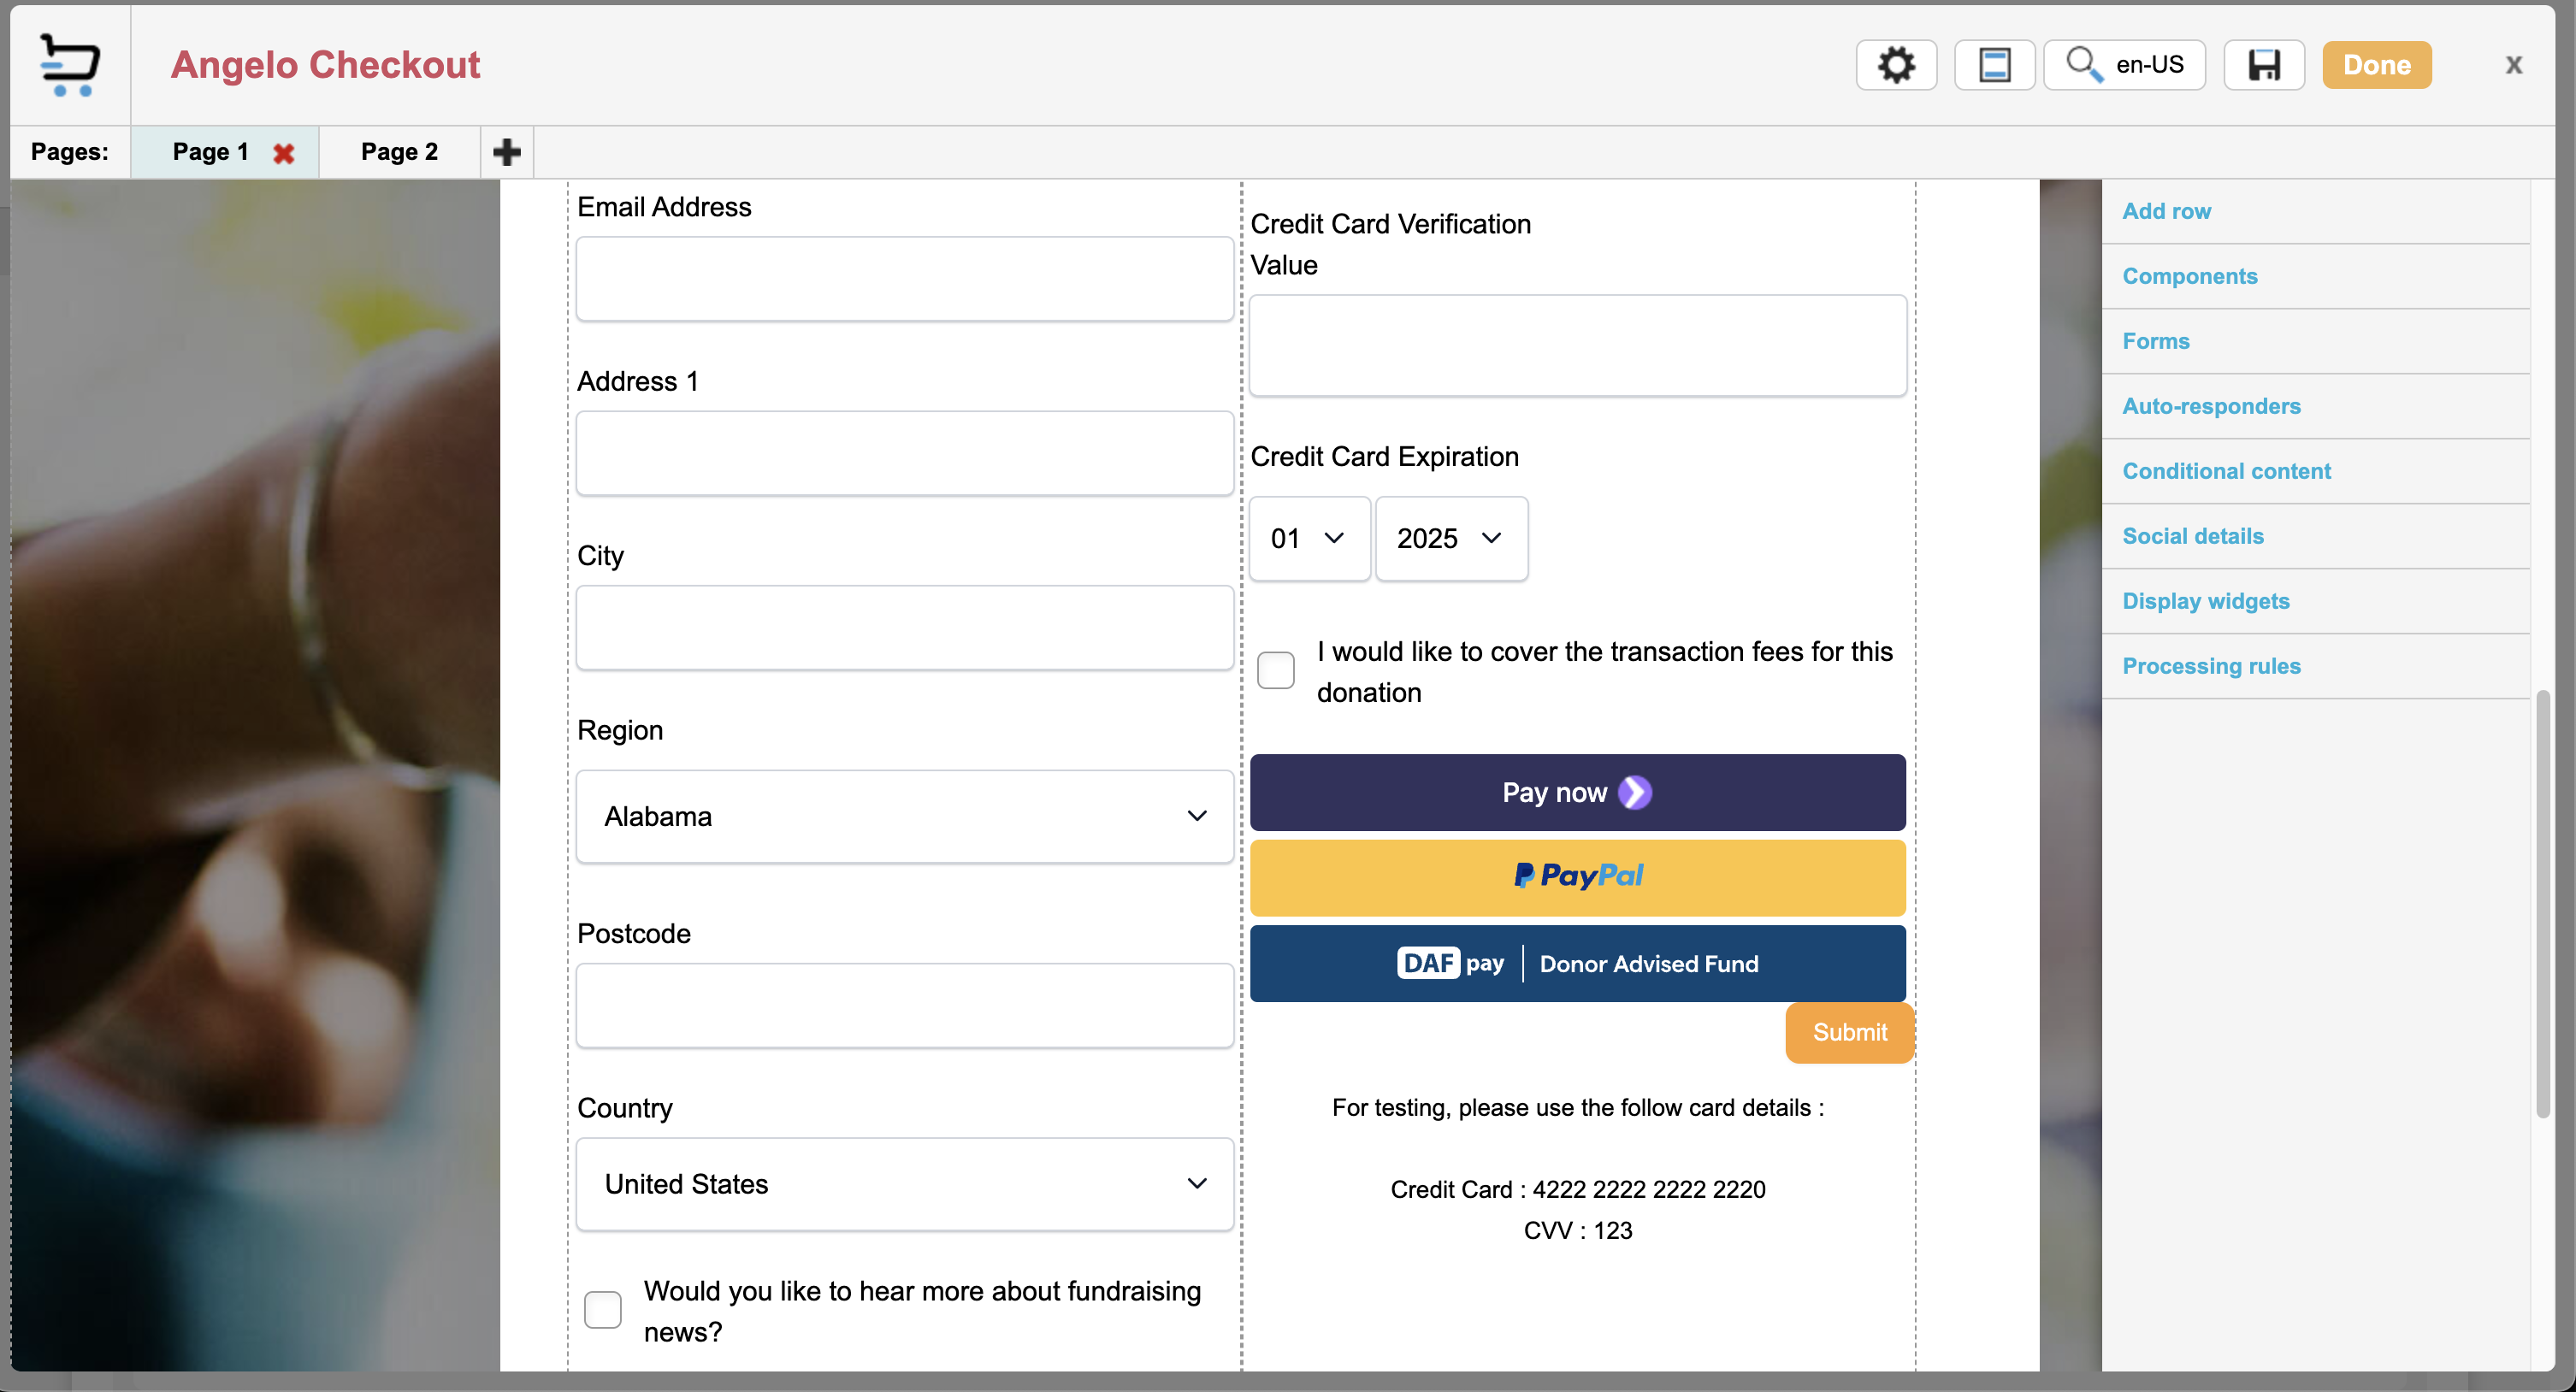Add a new page with plus icon

[507, 152]
